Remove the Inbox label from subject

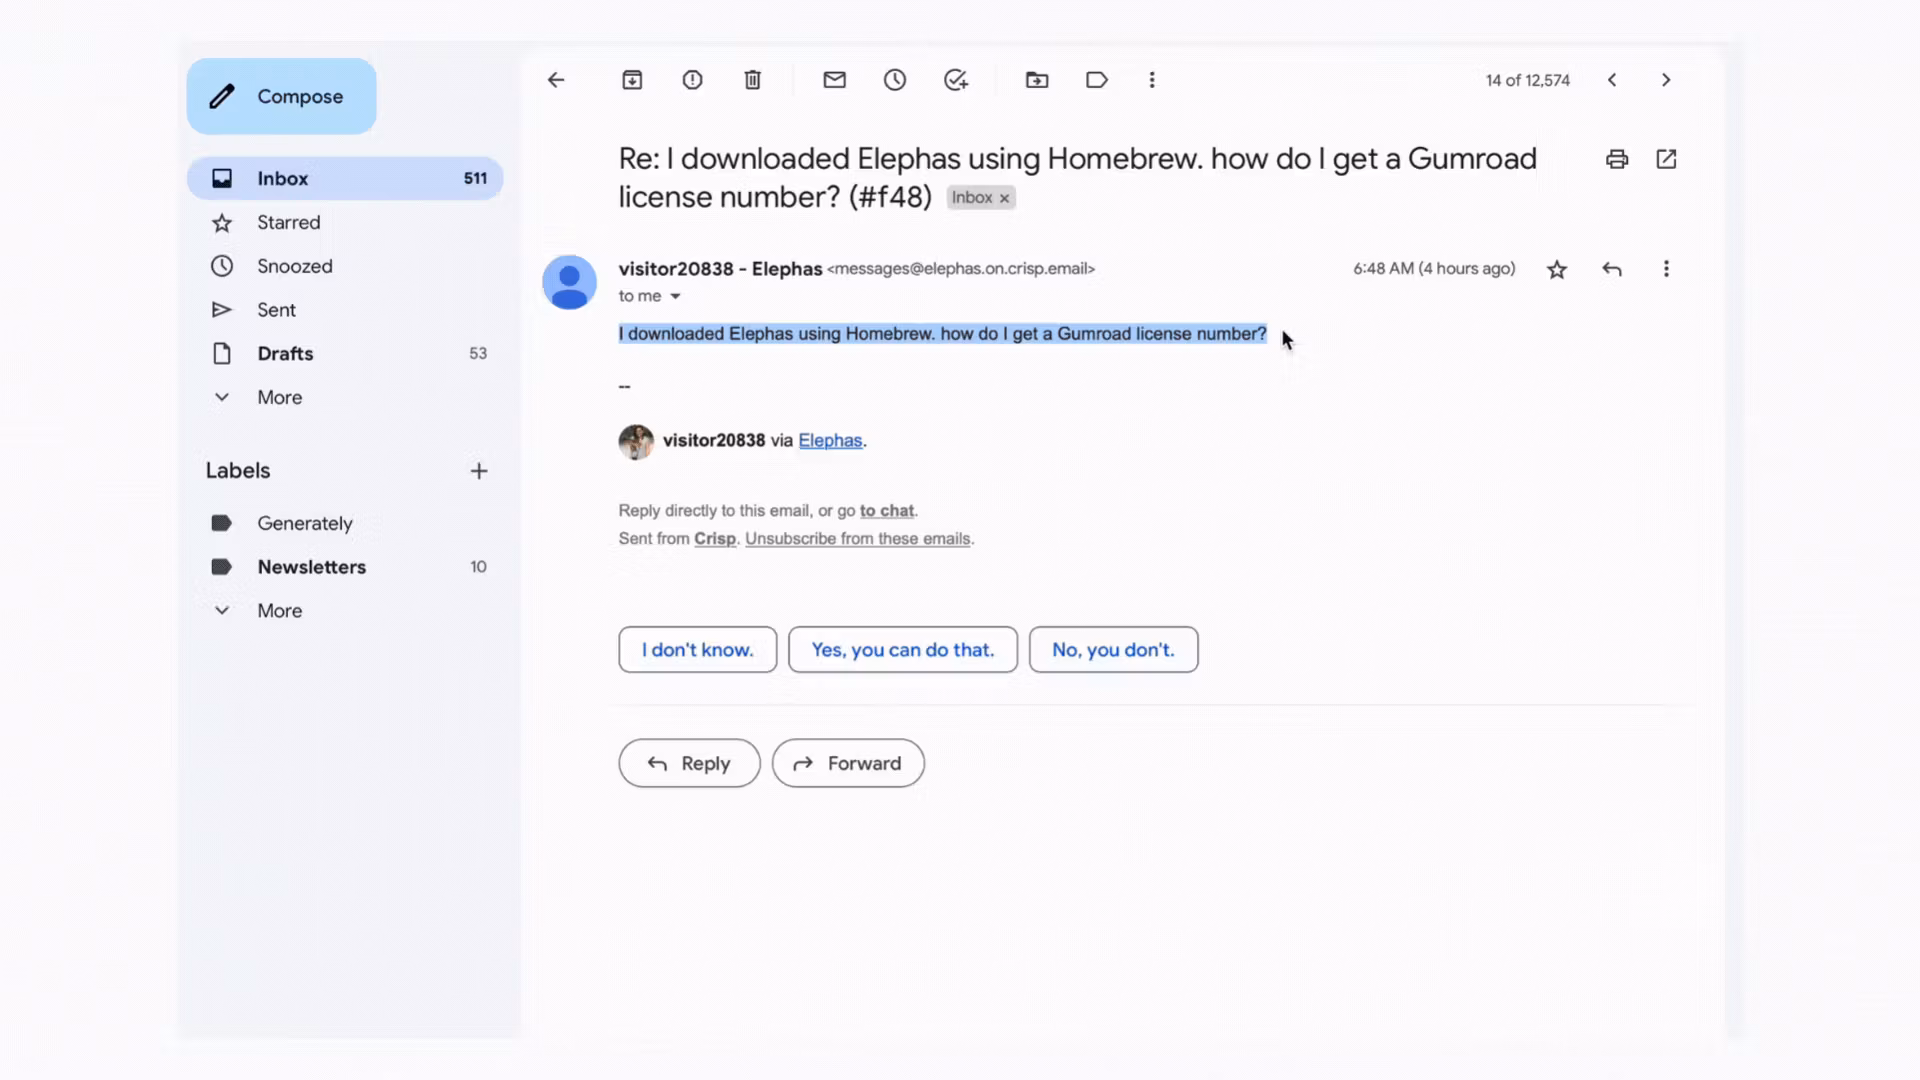[1004, 198]
